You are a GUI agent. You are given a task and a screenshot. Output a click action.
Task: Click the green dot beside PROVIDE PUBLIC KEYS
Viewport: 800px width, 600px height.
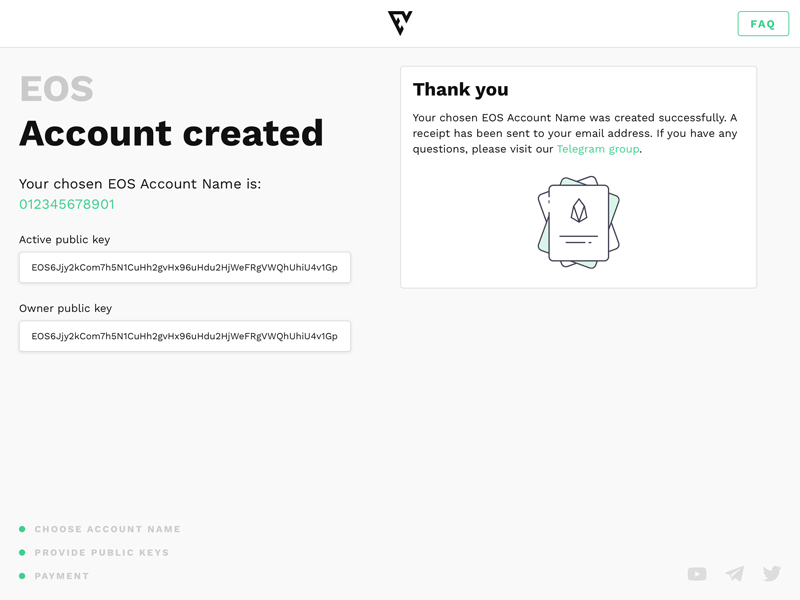coord(23,552)
